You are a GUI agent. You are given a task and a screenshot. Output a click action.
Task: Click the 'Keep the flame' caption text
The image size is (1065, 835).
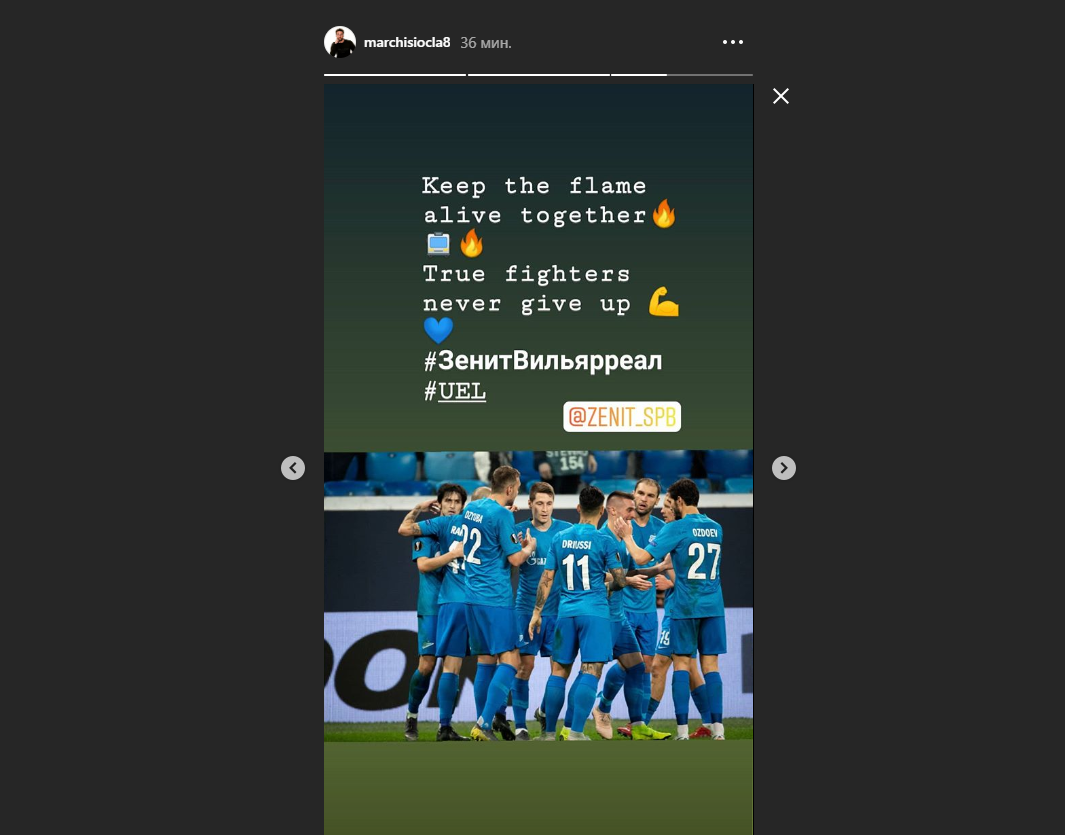534,185
